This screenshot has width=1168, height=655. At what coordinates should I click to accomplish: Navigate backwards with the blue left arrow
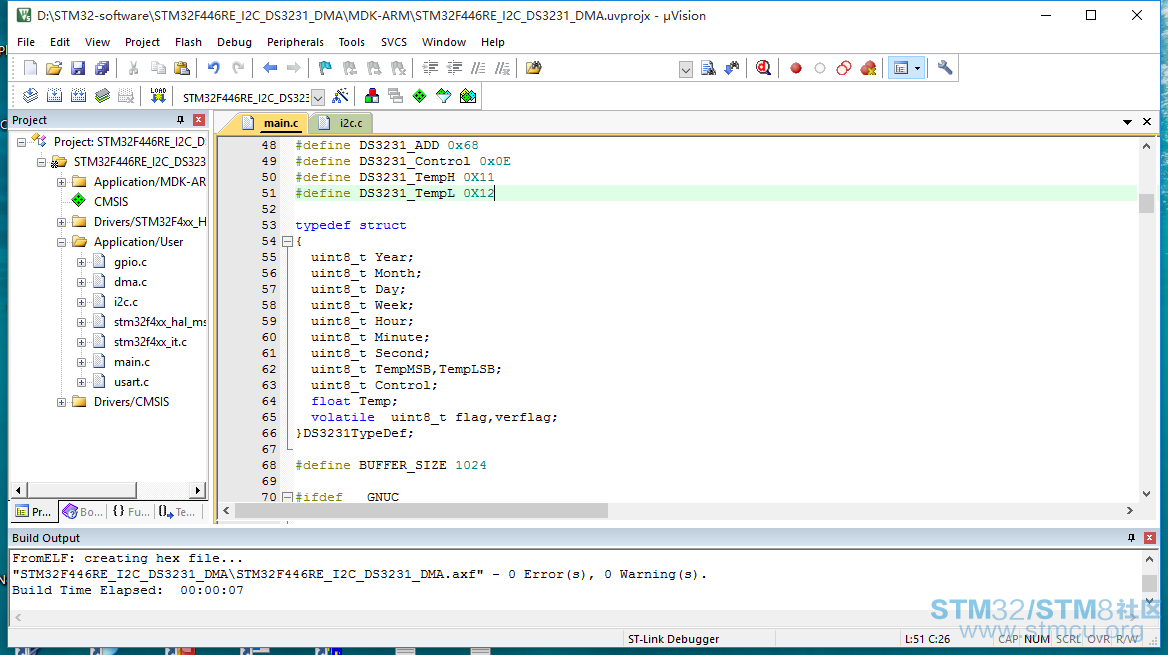(x=270, y=69)
